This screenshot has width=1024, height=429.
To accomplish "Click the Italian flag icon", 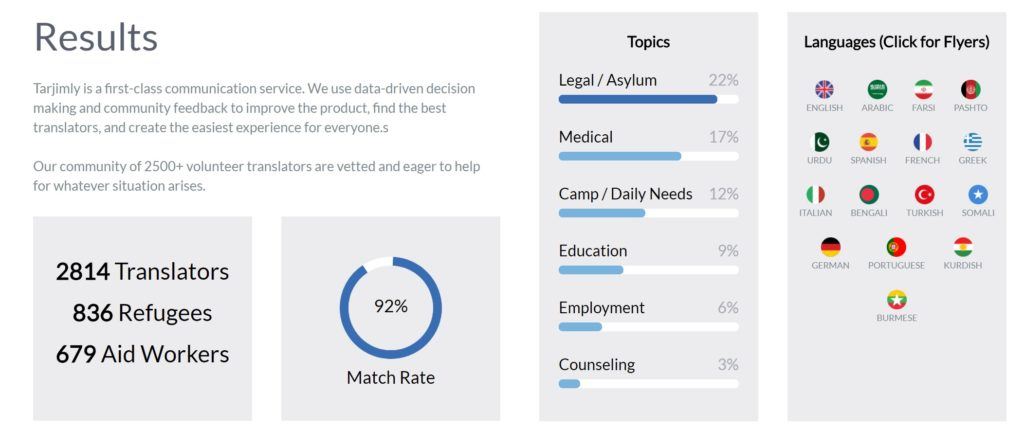I will point(815,194).
